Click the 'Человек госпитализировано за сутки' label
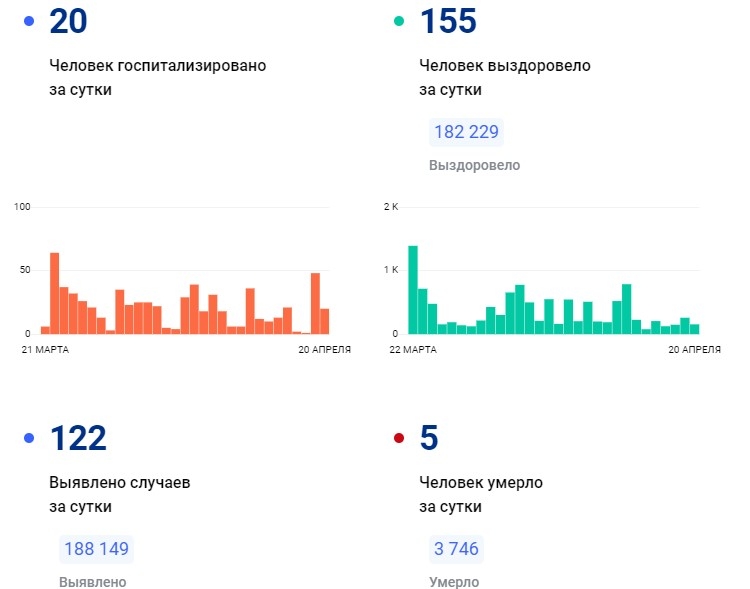The image size is (750, 589). 157,77
